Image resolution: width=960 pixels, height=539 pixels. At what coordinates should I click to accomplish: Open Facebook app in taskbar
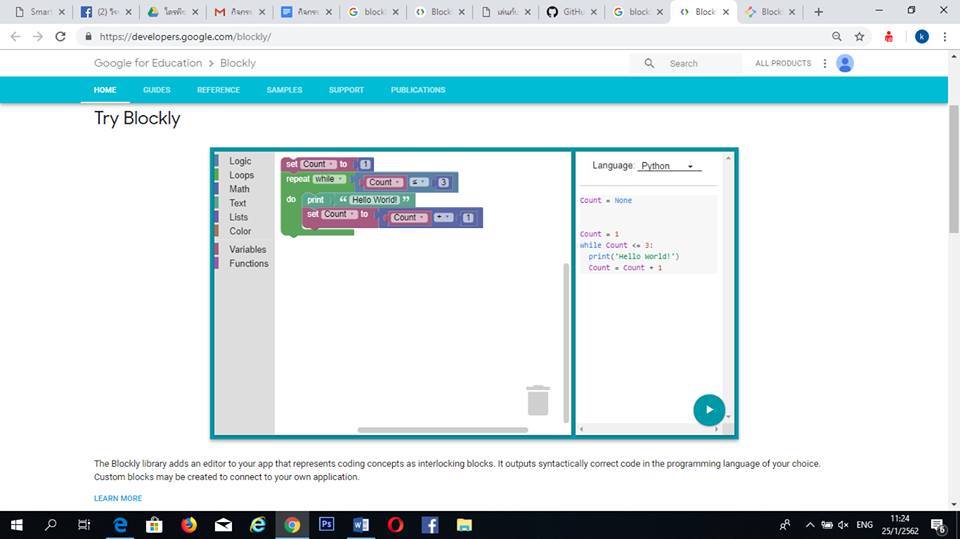click(x=430, y=525)
